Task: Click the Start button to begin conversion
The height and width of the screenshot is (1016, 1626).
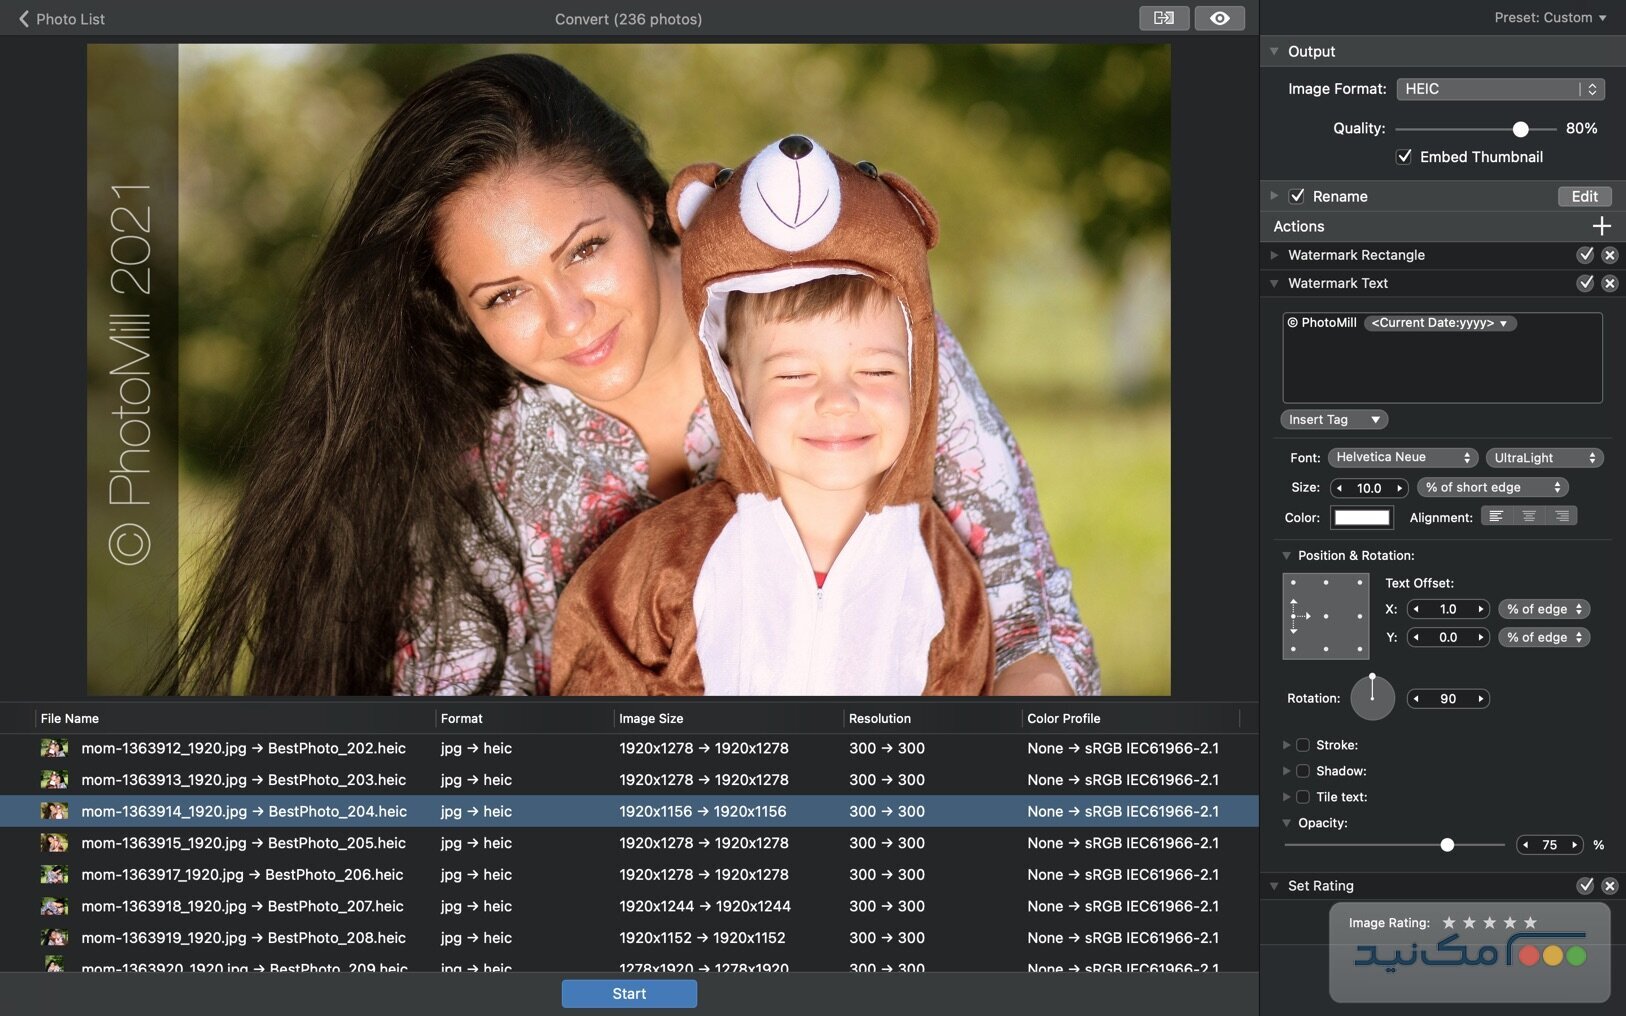Action: [x=628, y=993]
